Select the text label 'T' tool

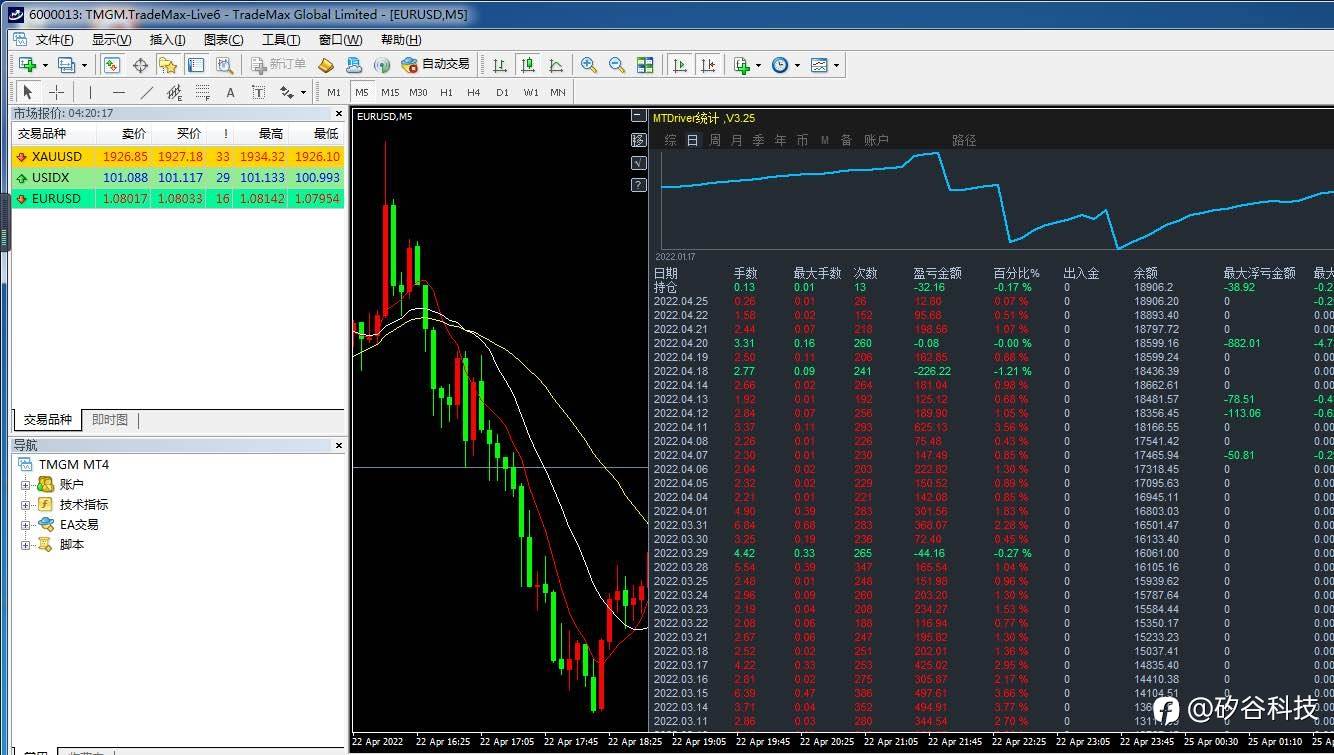point(258,92)
